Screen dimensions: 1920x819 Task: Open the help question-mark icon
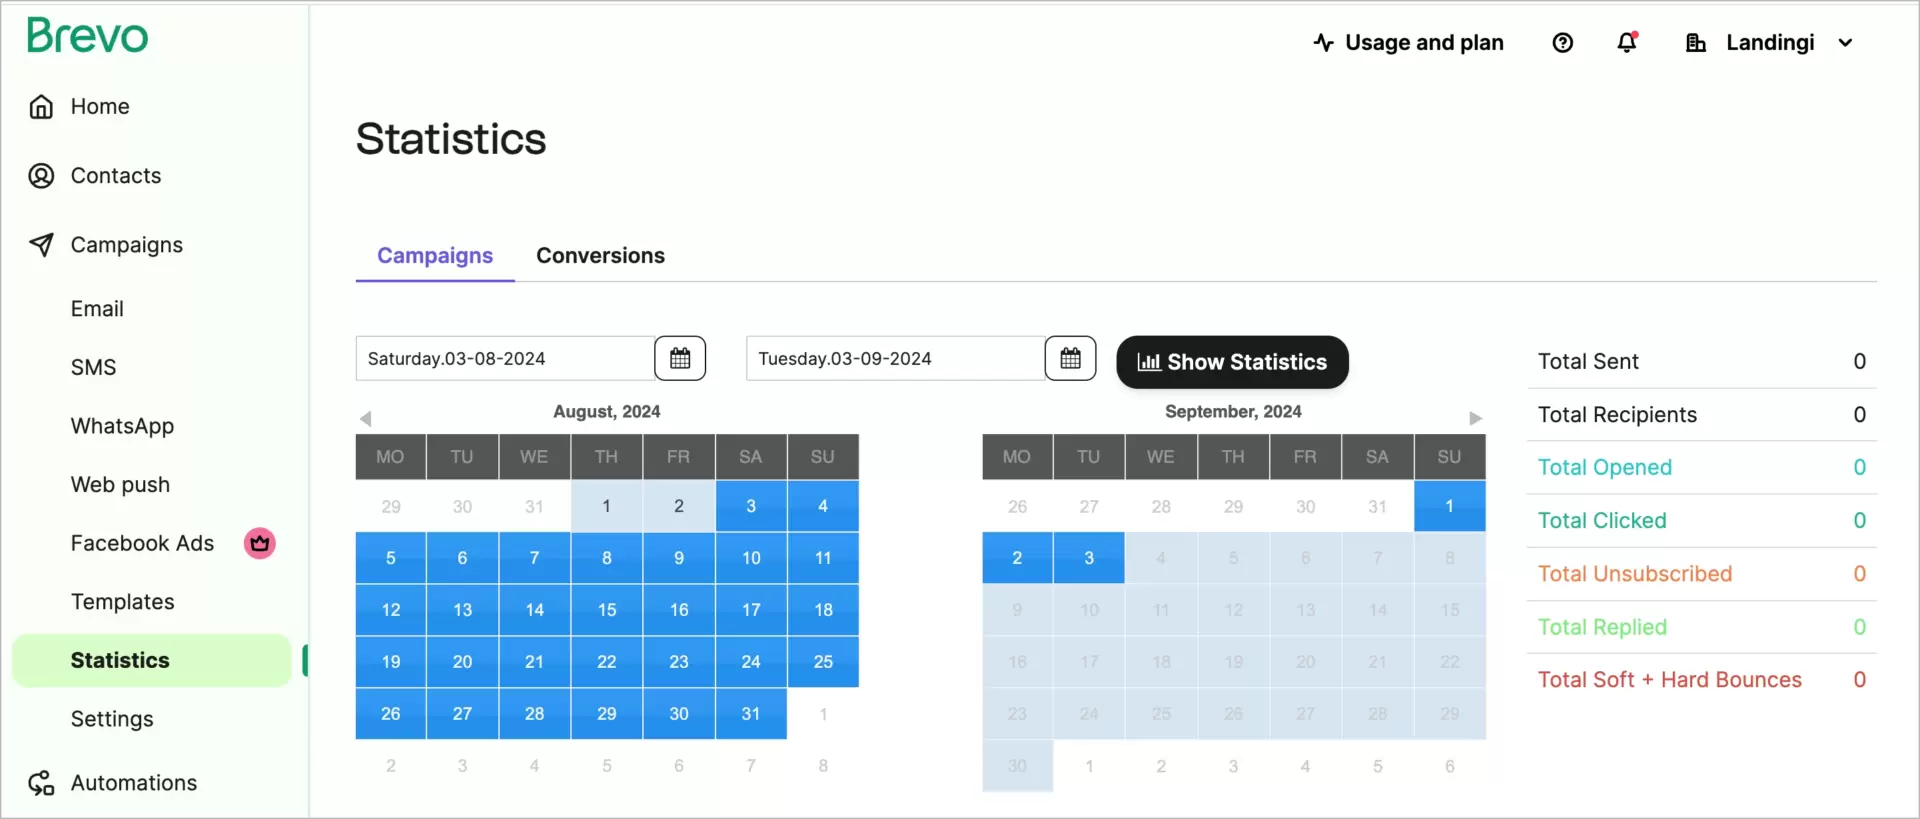tap(1563, 42)
